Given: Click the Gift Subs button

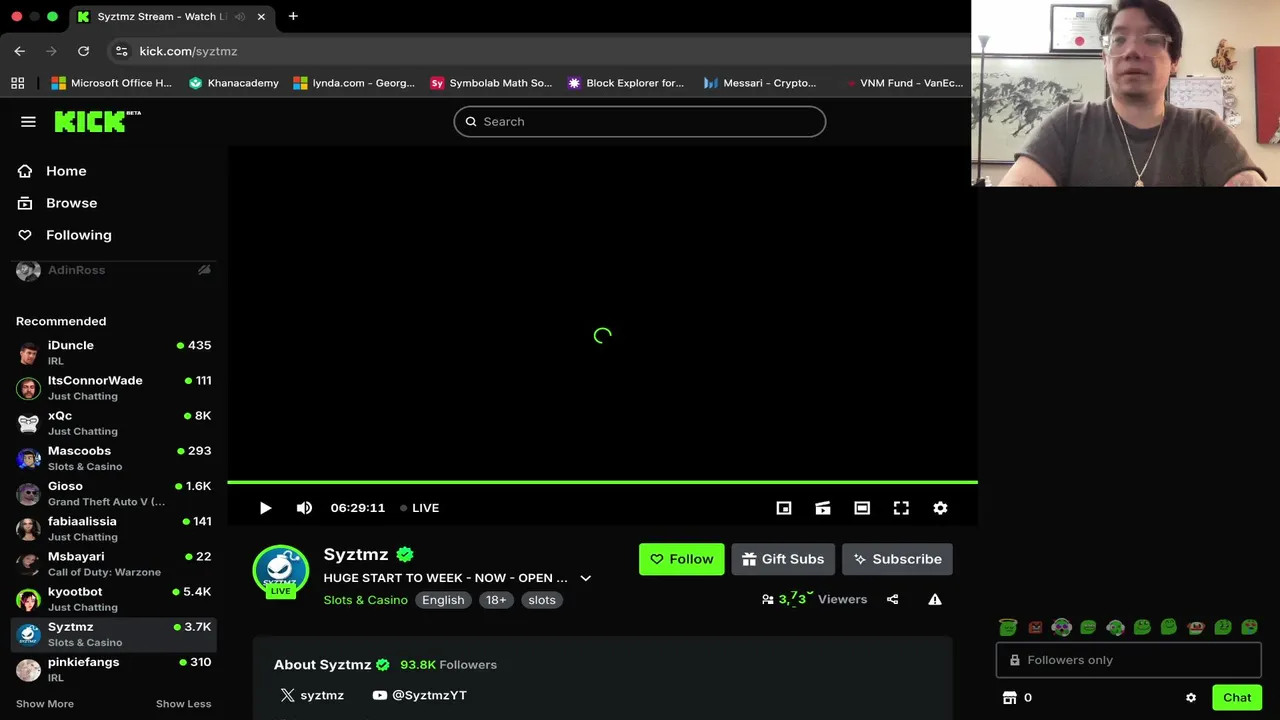Looking at the screenshot, I should pyautogui.click(x=783, y=559).
